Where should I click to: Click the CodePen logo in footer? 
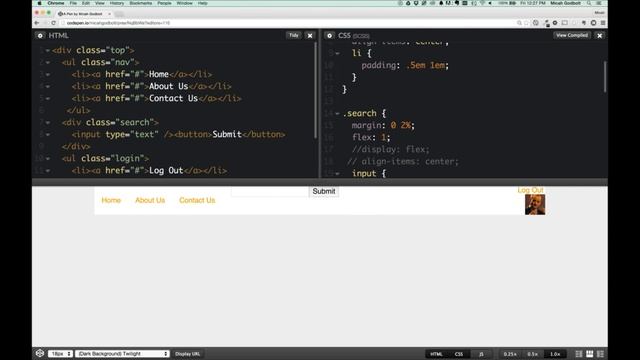(40, 353)
